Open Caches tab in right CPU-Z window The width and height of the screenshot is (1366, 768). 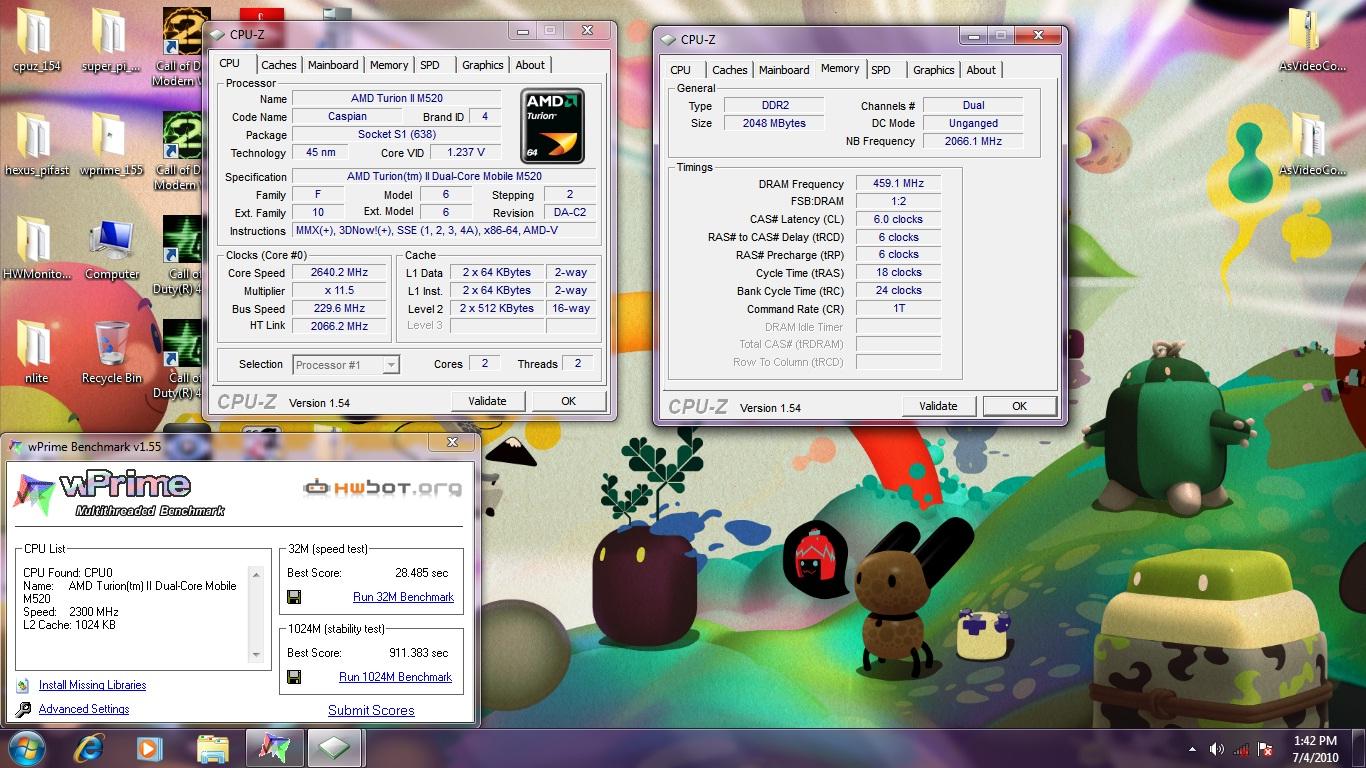730,70
